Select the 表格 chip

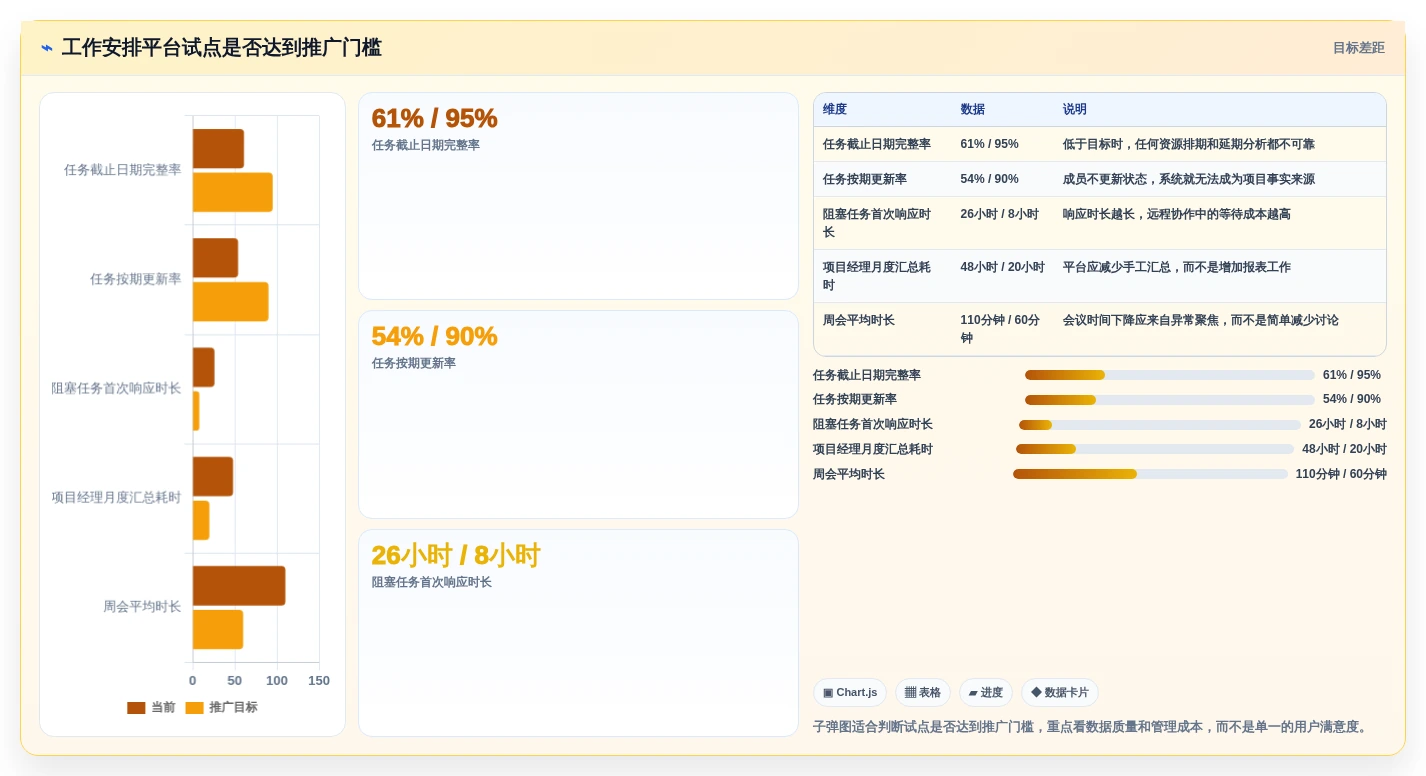922,692
